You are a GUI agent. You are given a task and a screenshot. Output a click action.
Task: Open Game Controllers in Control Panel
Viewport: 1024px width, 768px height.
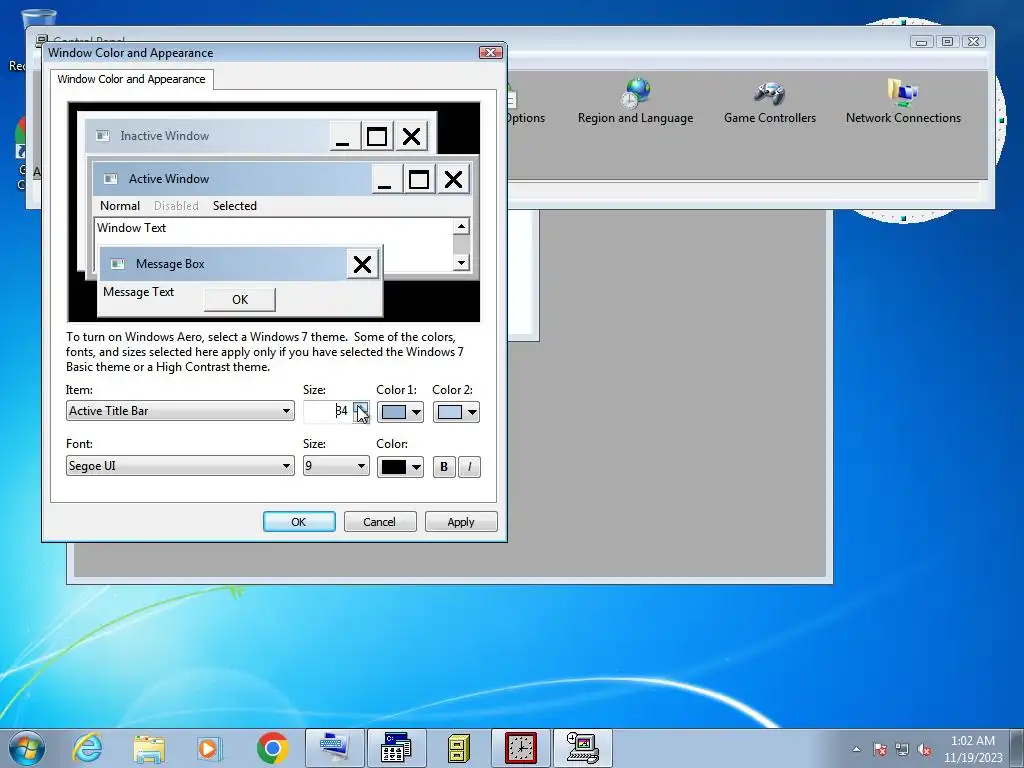click(x=770, y=101)
